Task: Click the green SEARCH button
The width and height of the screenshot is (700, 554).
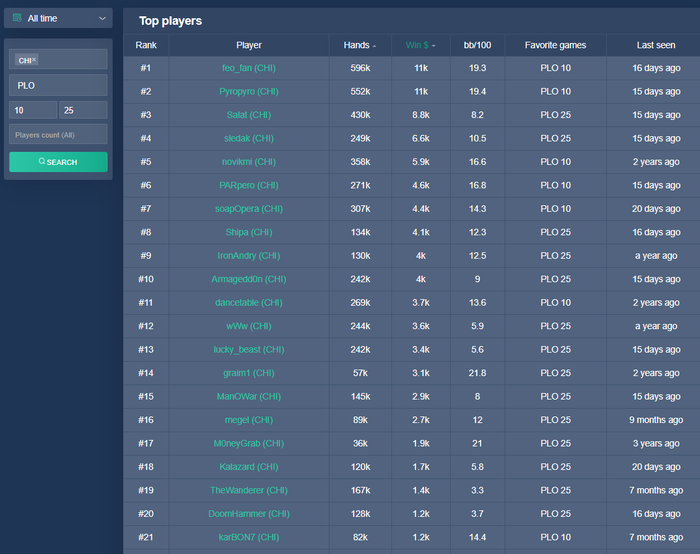Action: (58, 162)
